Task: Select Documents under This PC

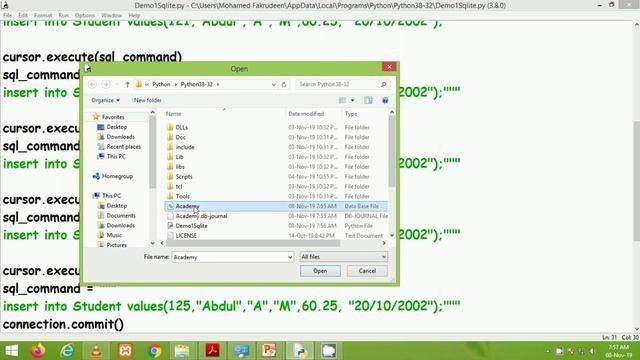Action: [x=121, y=216]
